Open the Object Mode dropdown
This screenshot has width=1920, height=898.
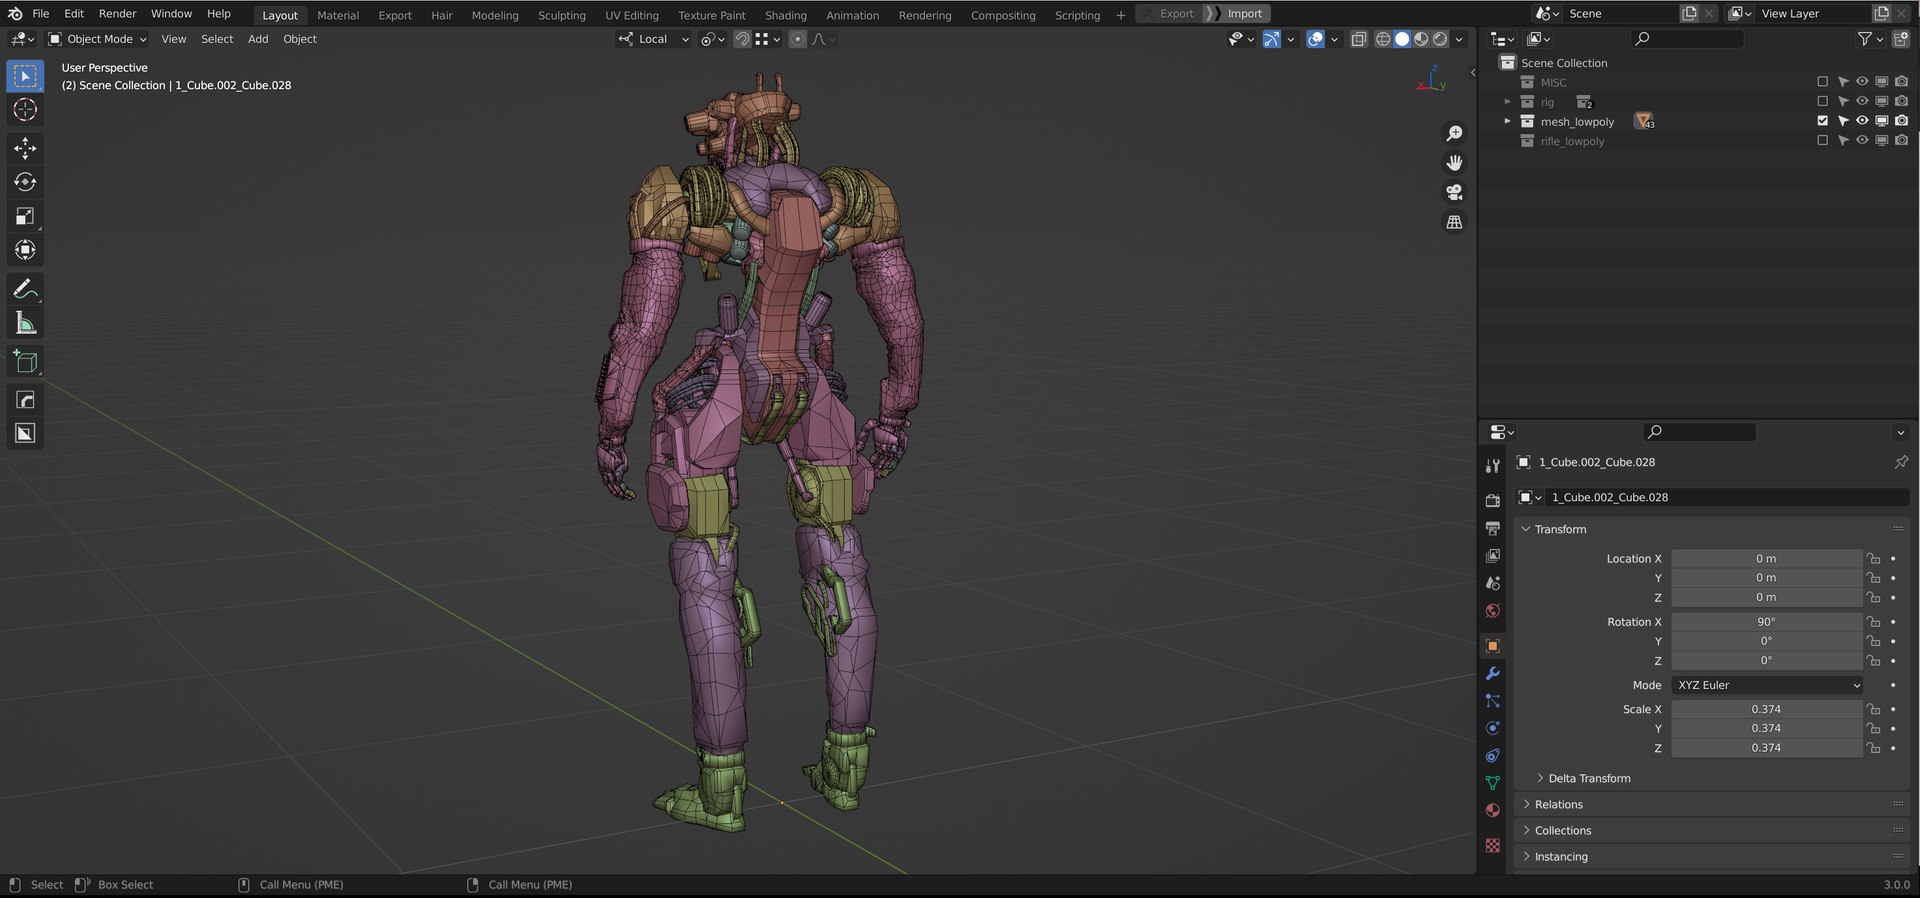click(98, 39)
